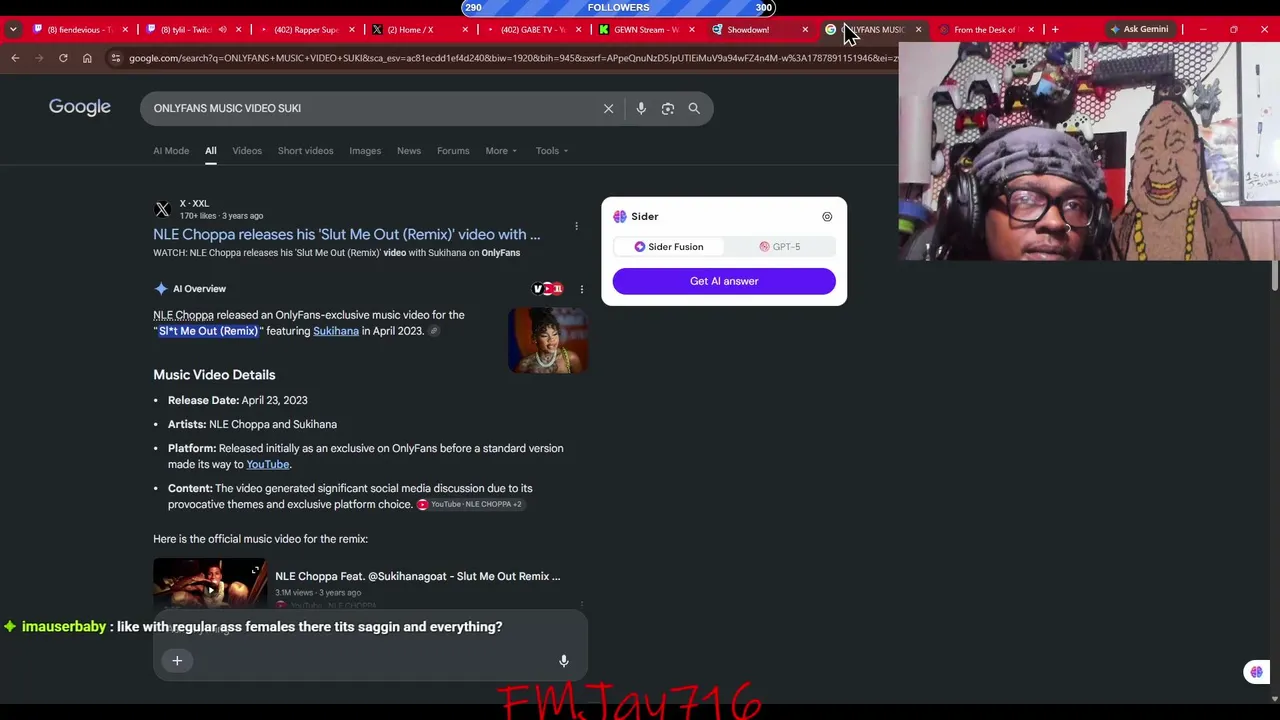Click the magnifier search submit icon
The image size is (1280, 720).
[694, 108]
